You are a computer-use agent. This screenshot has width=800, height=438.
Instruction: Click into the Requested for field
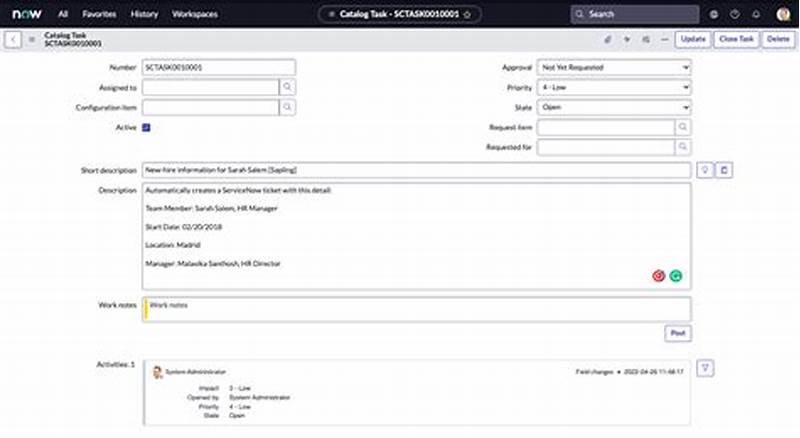coord(606,147)
